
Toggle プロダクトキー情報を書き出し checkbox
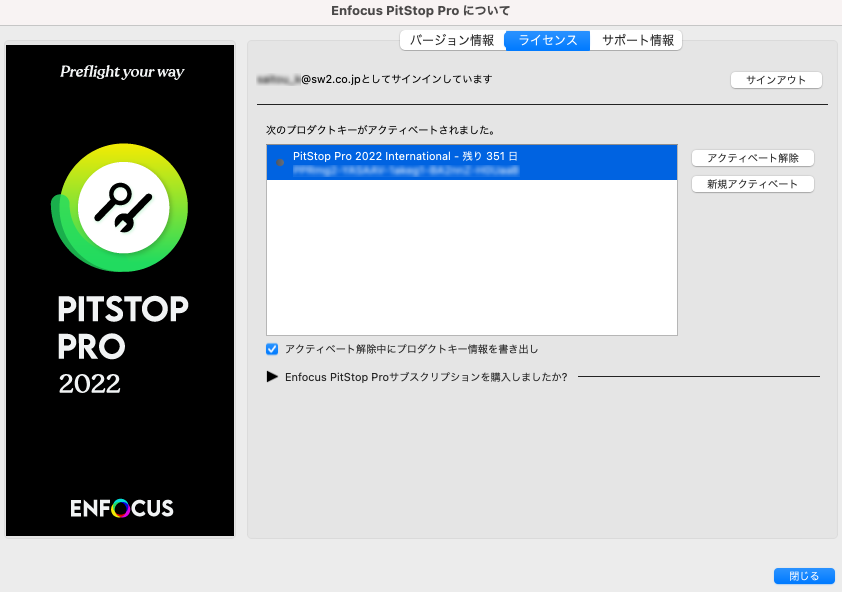pyautogui.click(x=272, y=349)
